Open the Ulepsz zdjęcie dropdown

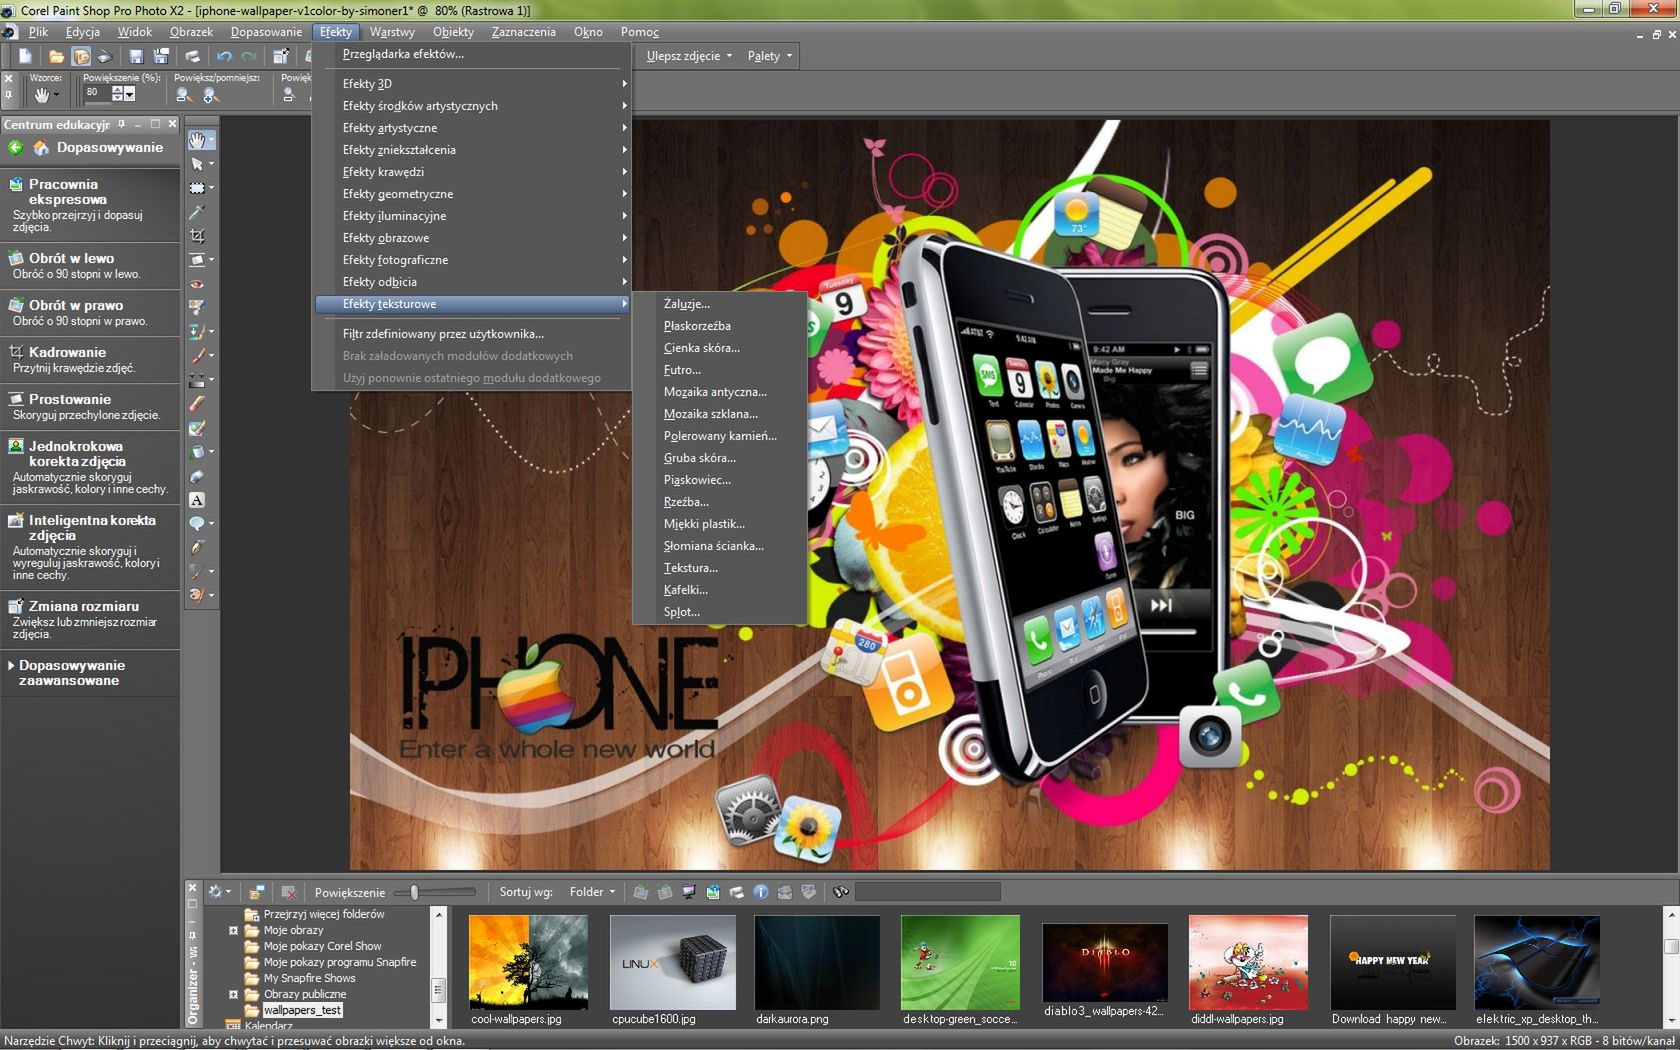pos(689,56)
